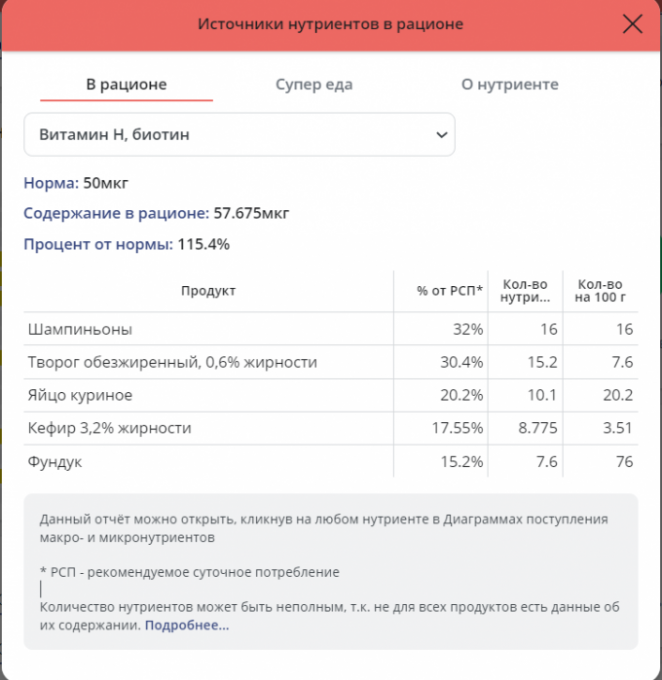Viewport: 662px width, 680px height.
Task: Click the Кол-во нутри... column header
Action: coord(525,290)
